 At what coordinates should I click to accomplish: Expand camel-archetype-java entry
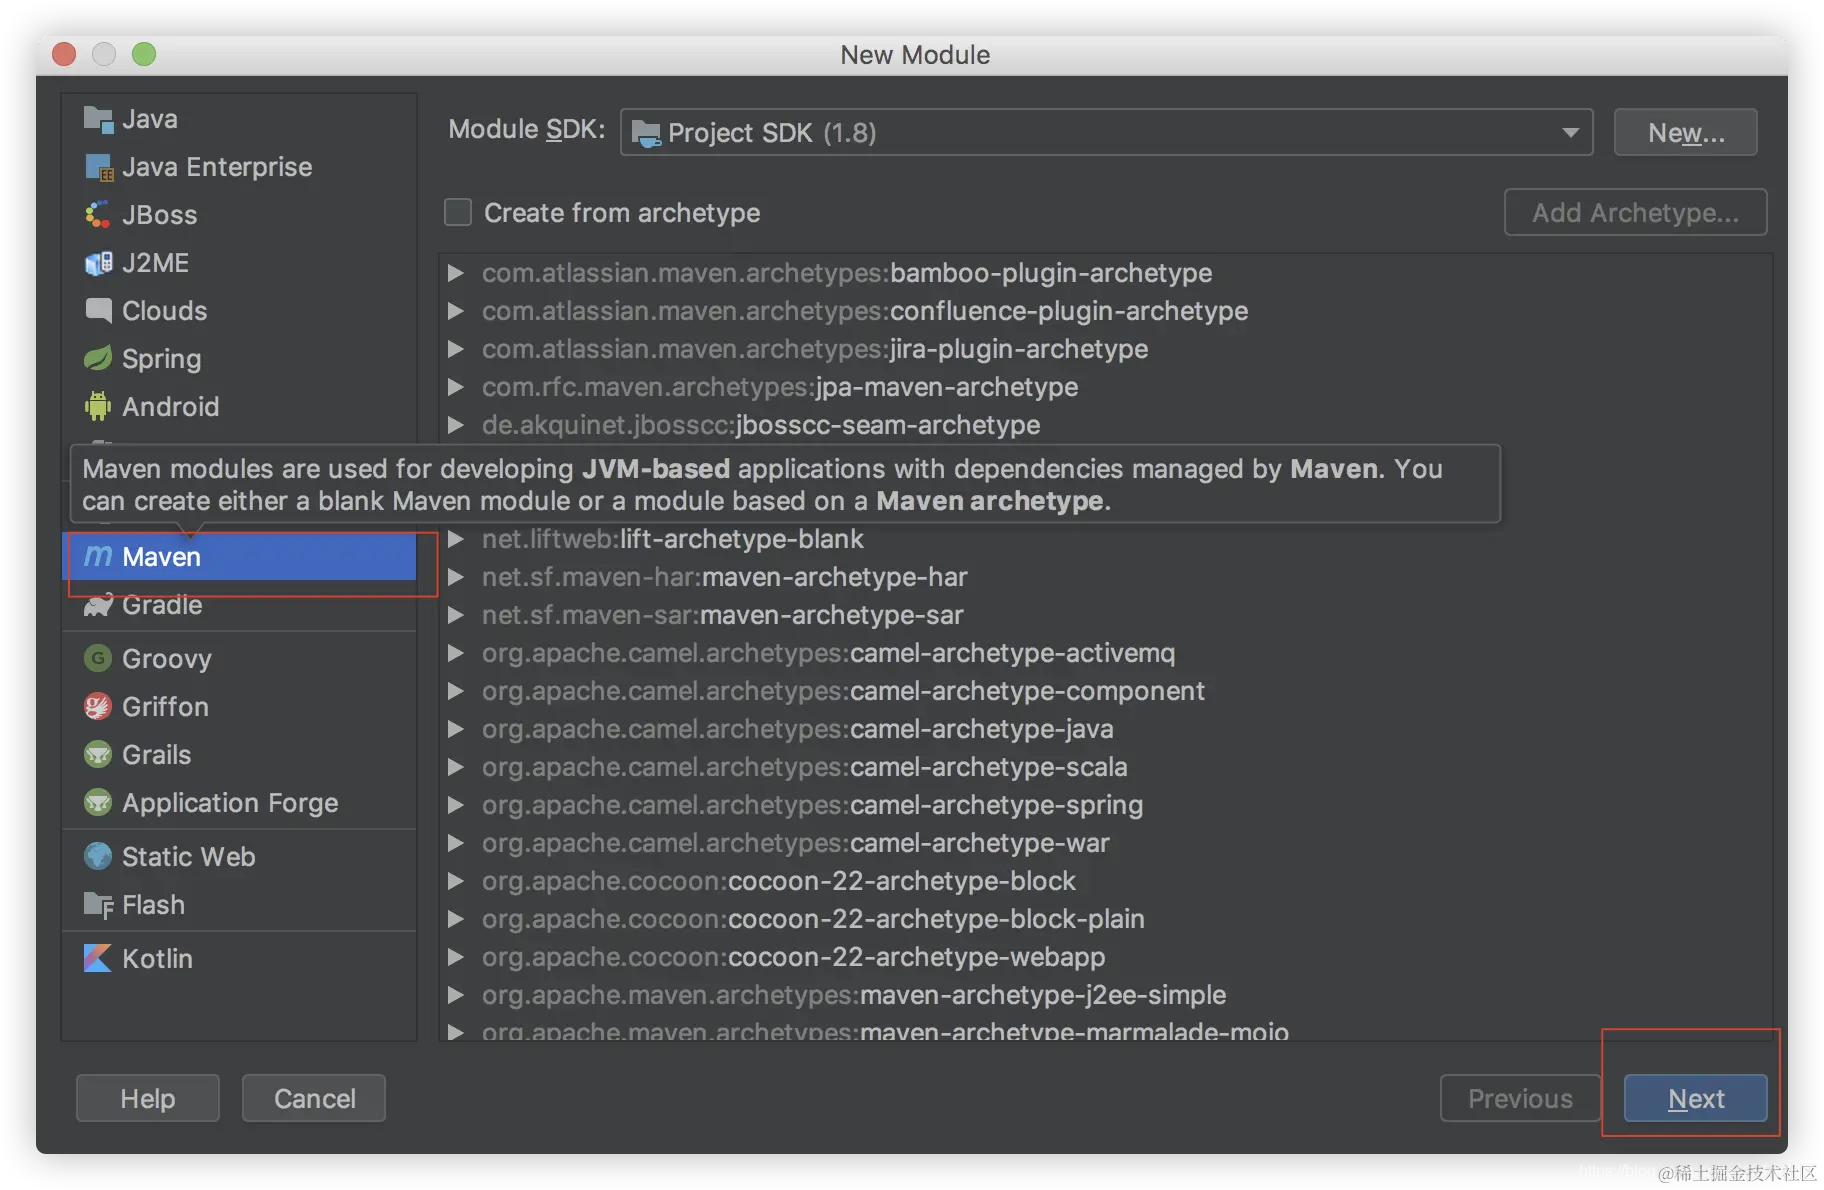click(456, 729)
